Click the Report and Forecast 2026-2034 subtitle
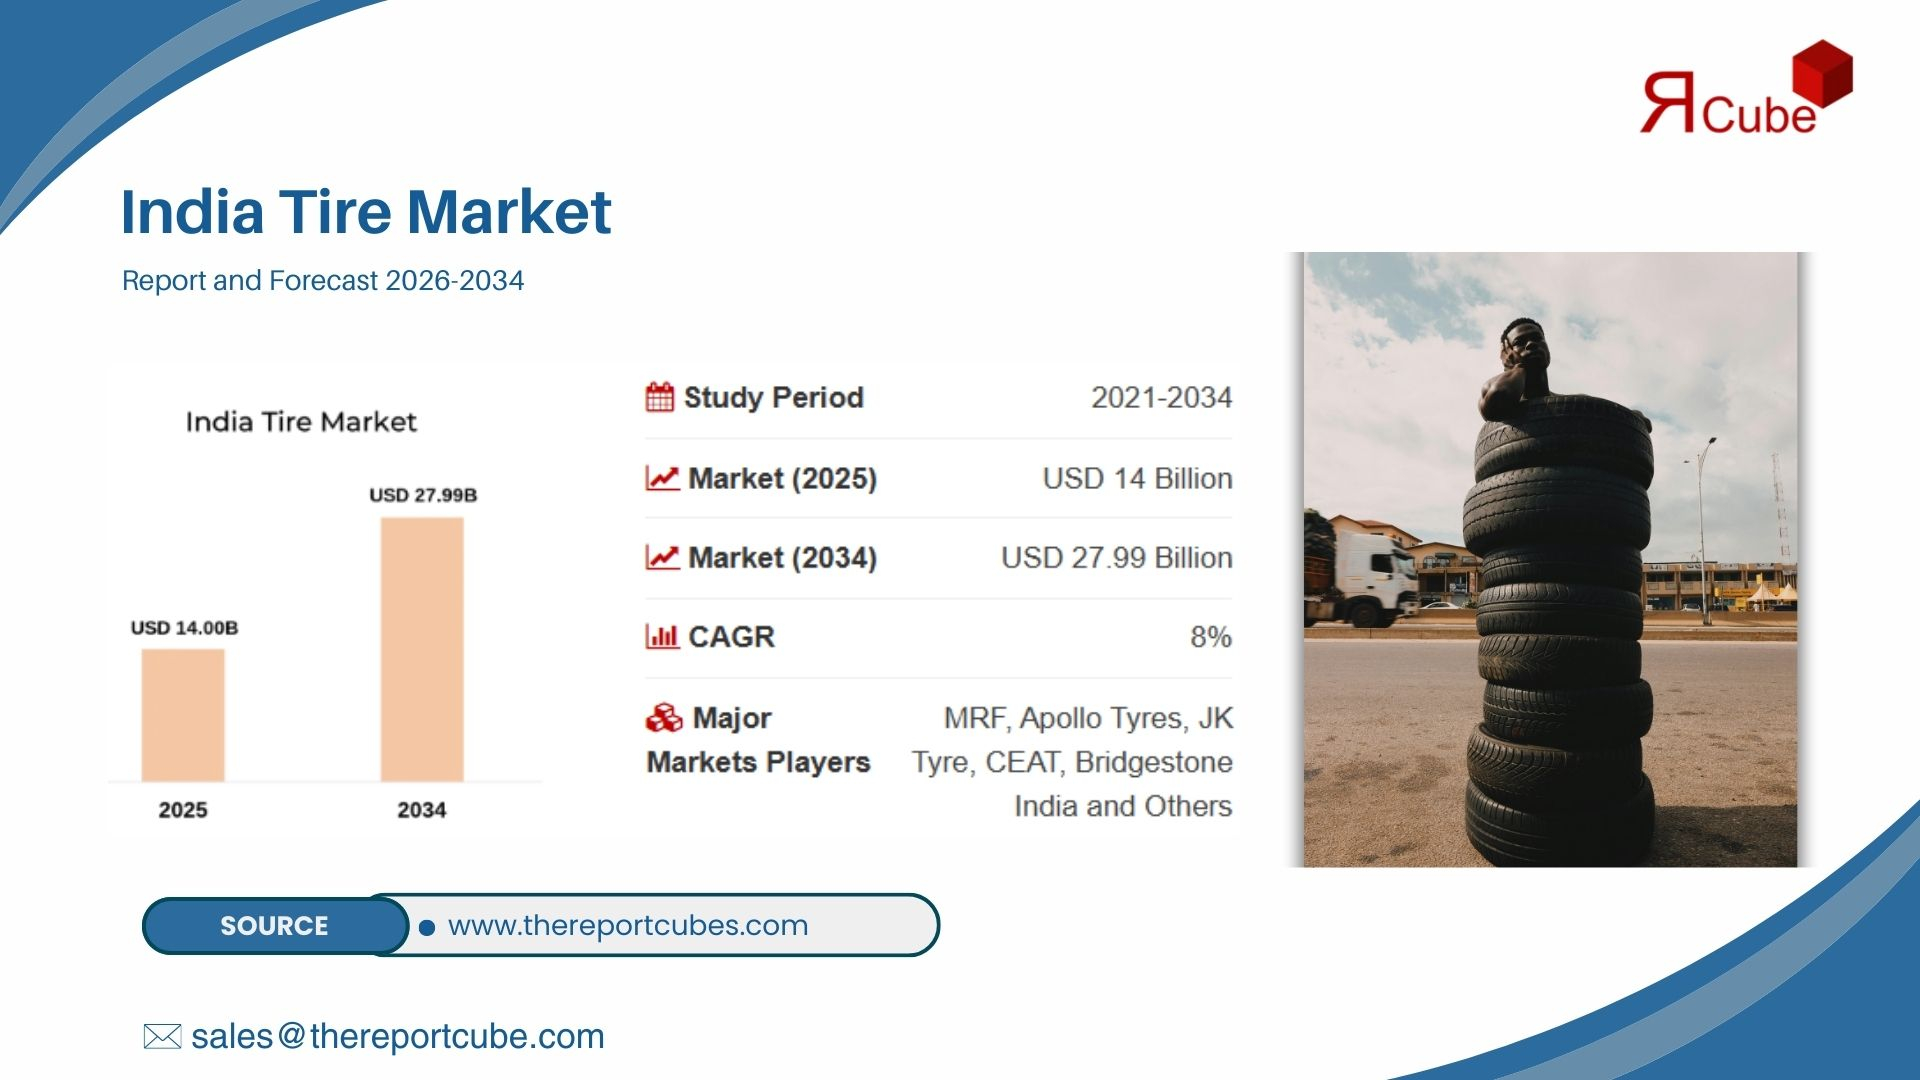The image size is (1920, 1080). point(322,280)
